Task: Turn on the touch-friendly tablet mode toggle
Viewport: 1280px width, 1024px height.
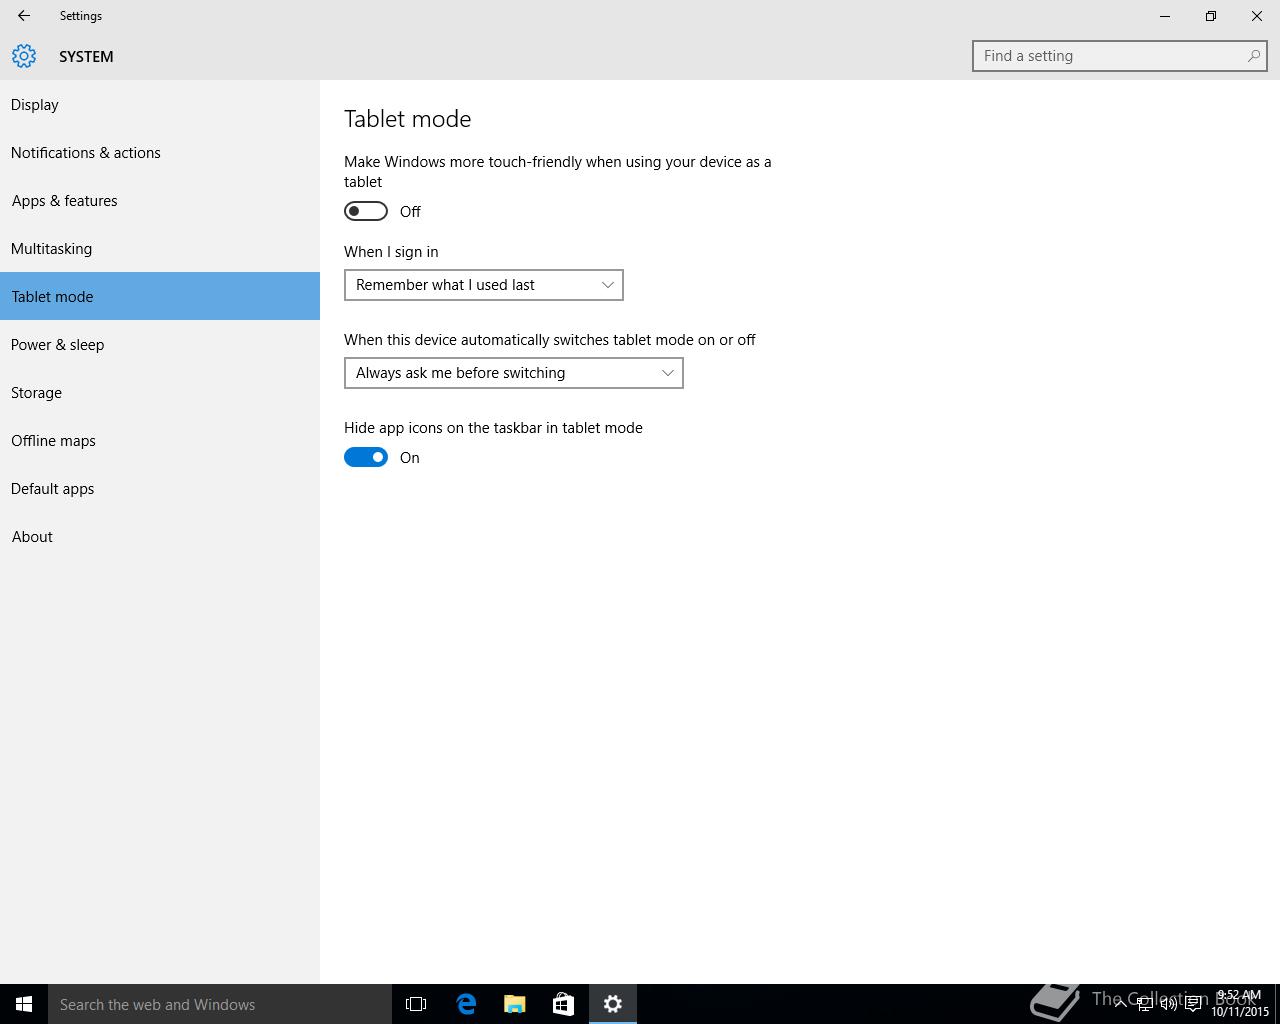Action: point(366,211)
